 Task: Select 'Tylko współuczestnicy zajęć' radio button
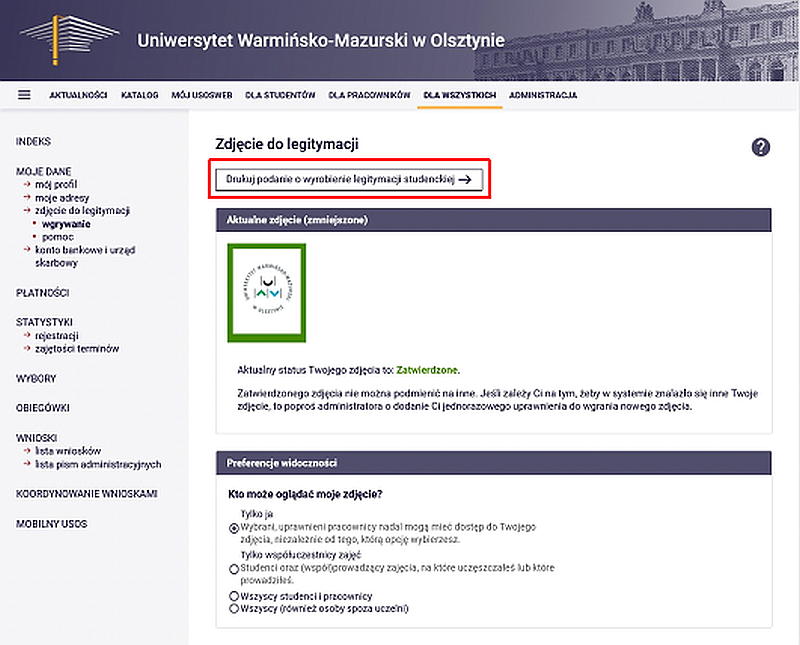234,568
